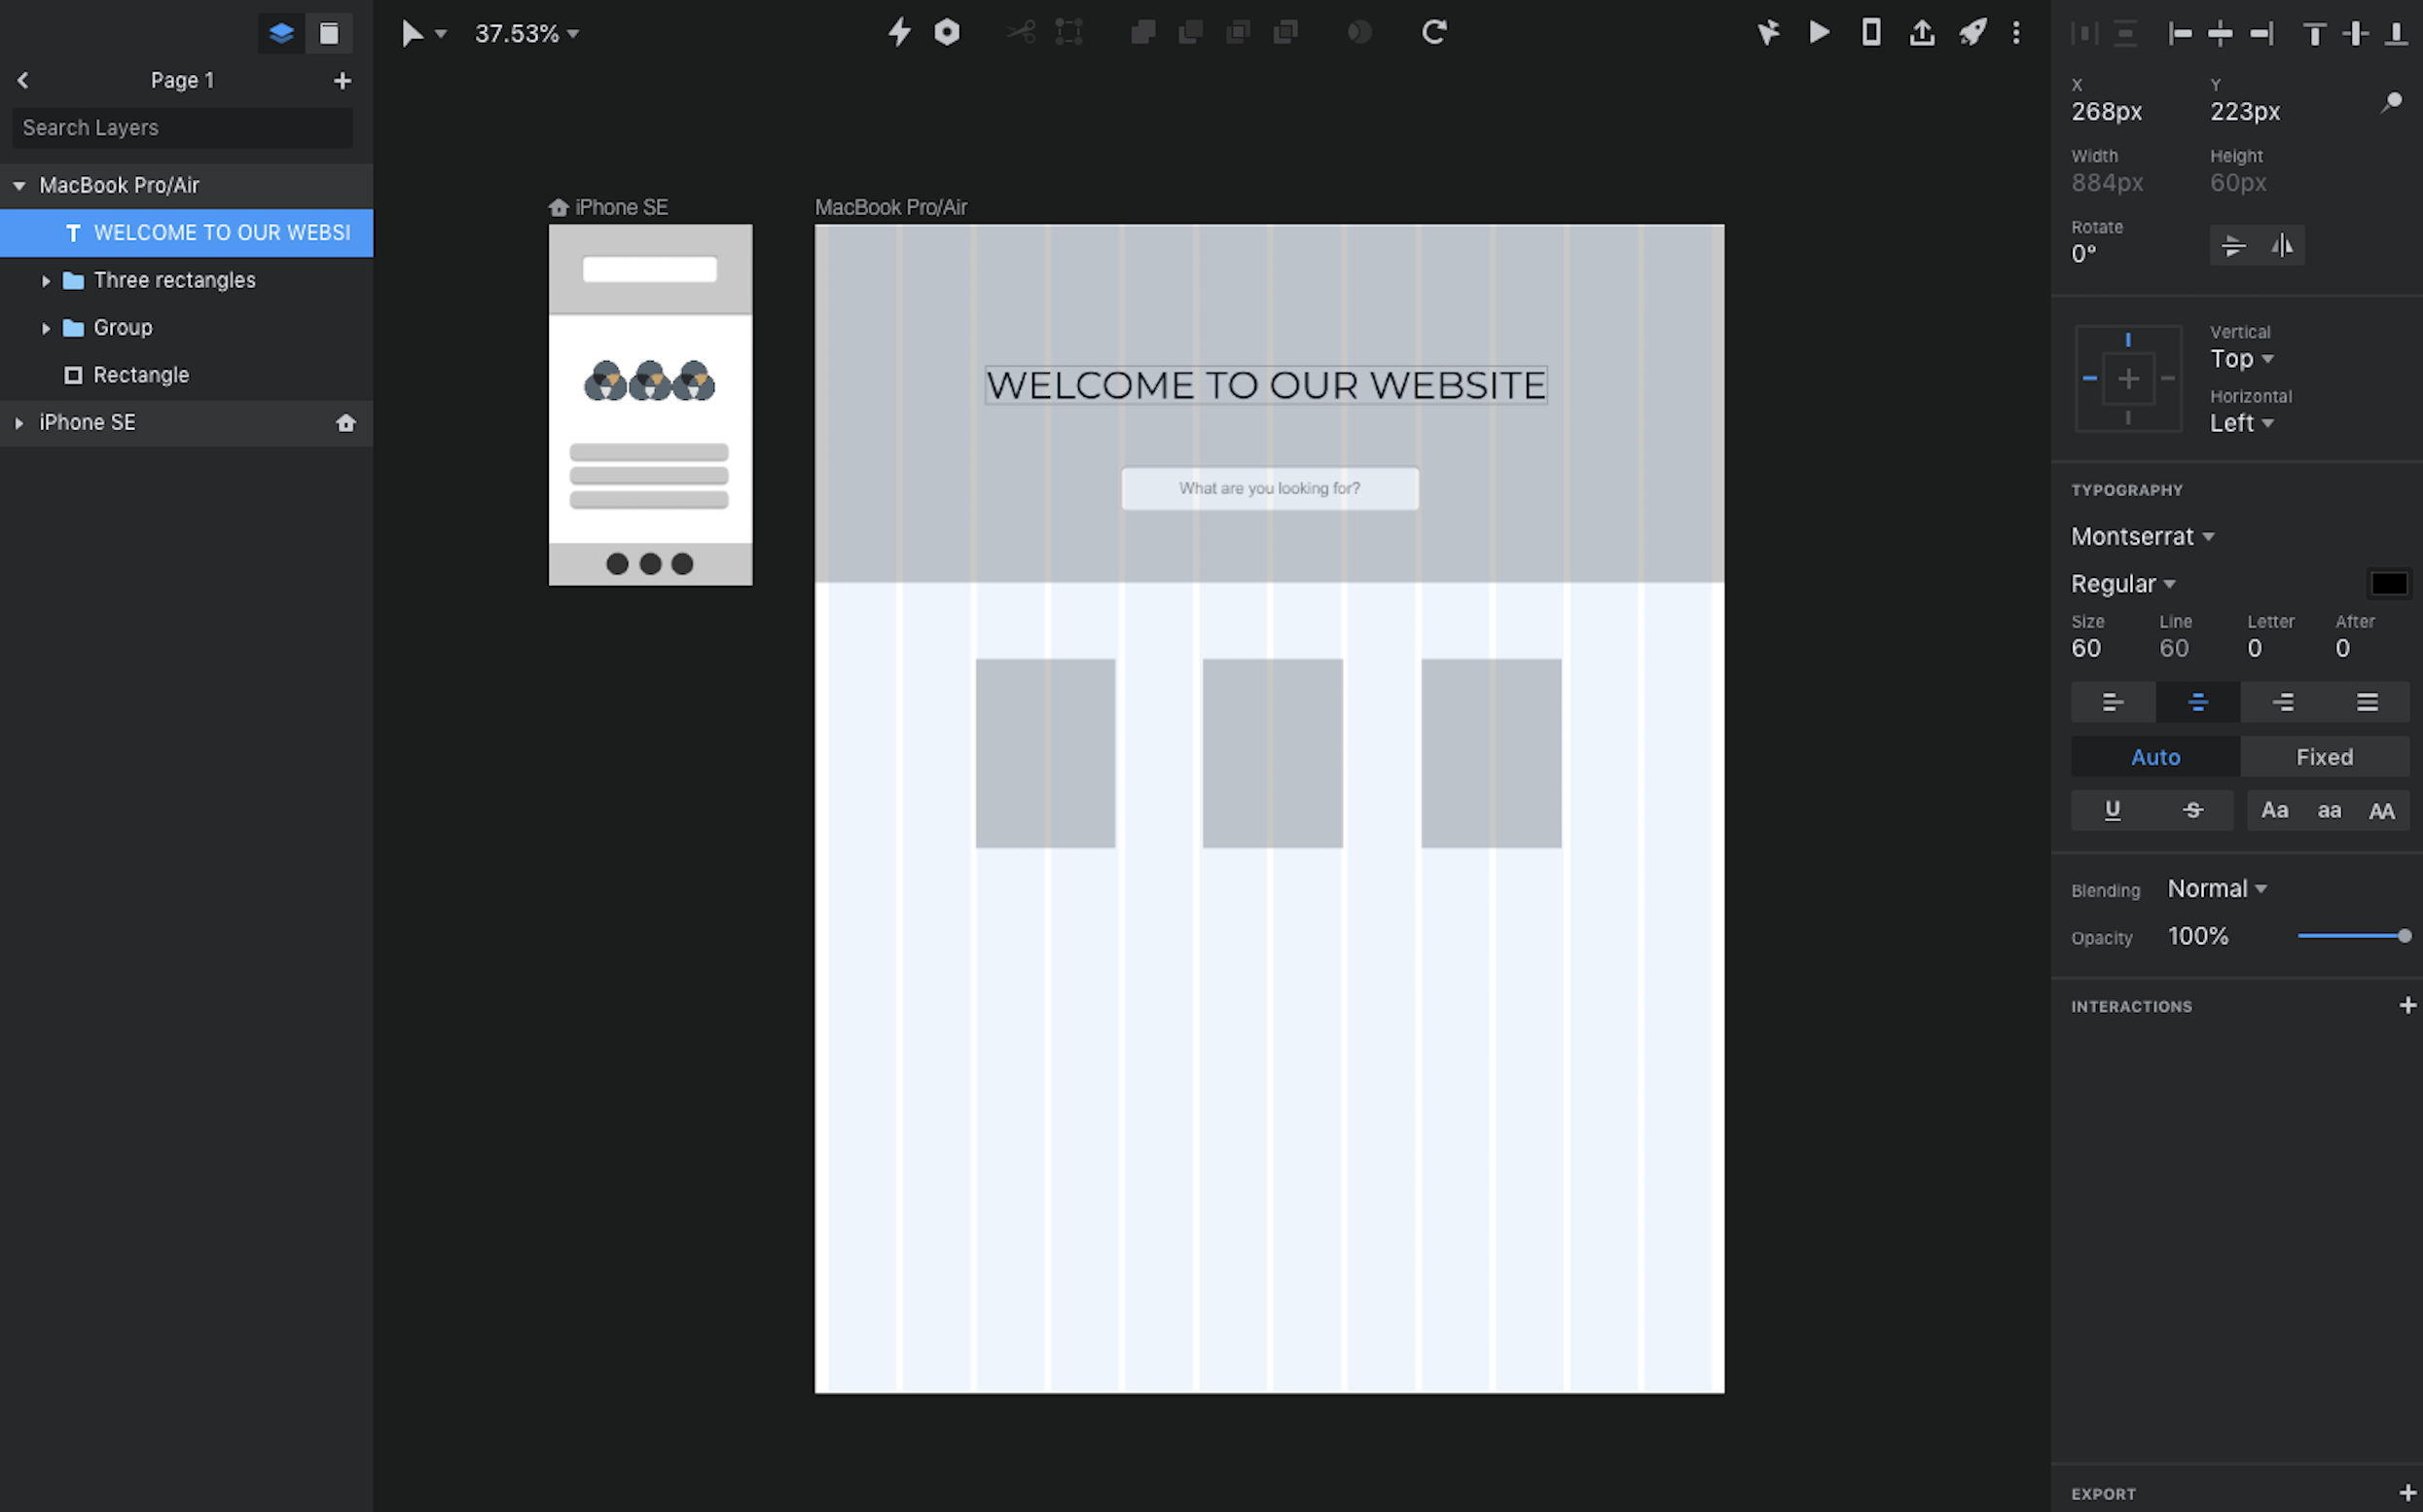Switch to MacBook Pro/Air canvas tab

click(890, 205)
